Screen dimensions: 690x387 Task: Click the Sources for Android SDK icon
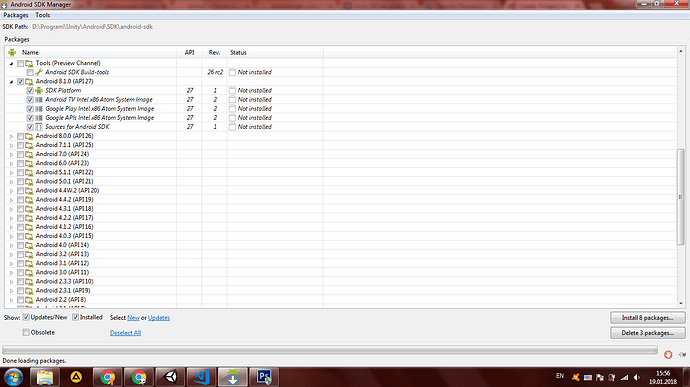(x=39, y=127)
